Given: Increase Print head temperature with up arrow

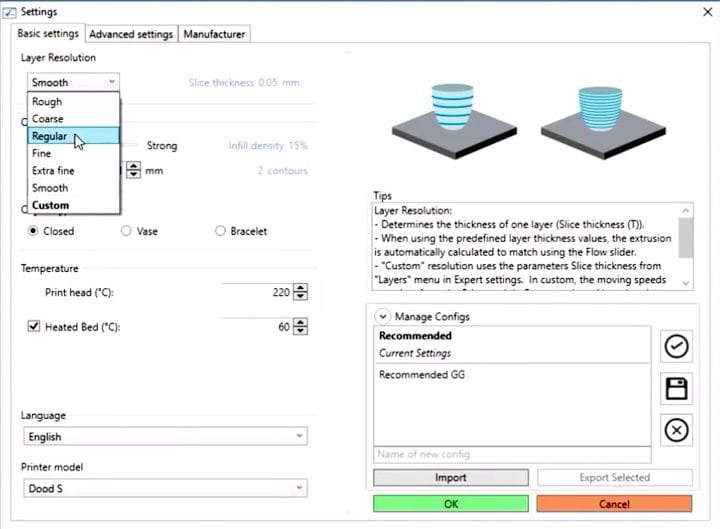Looking at the screenshot, I should click(x=301, y=288).
